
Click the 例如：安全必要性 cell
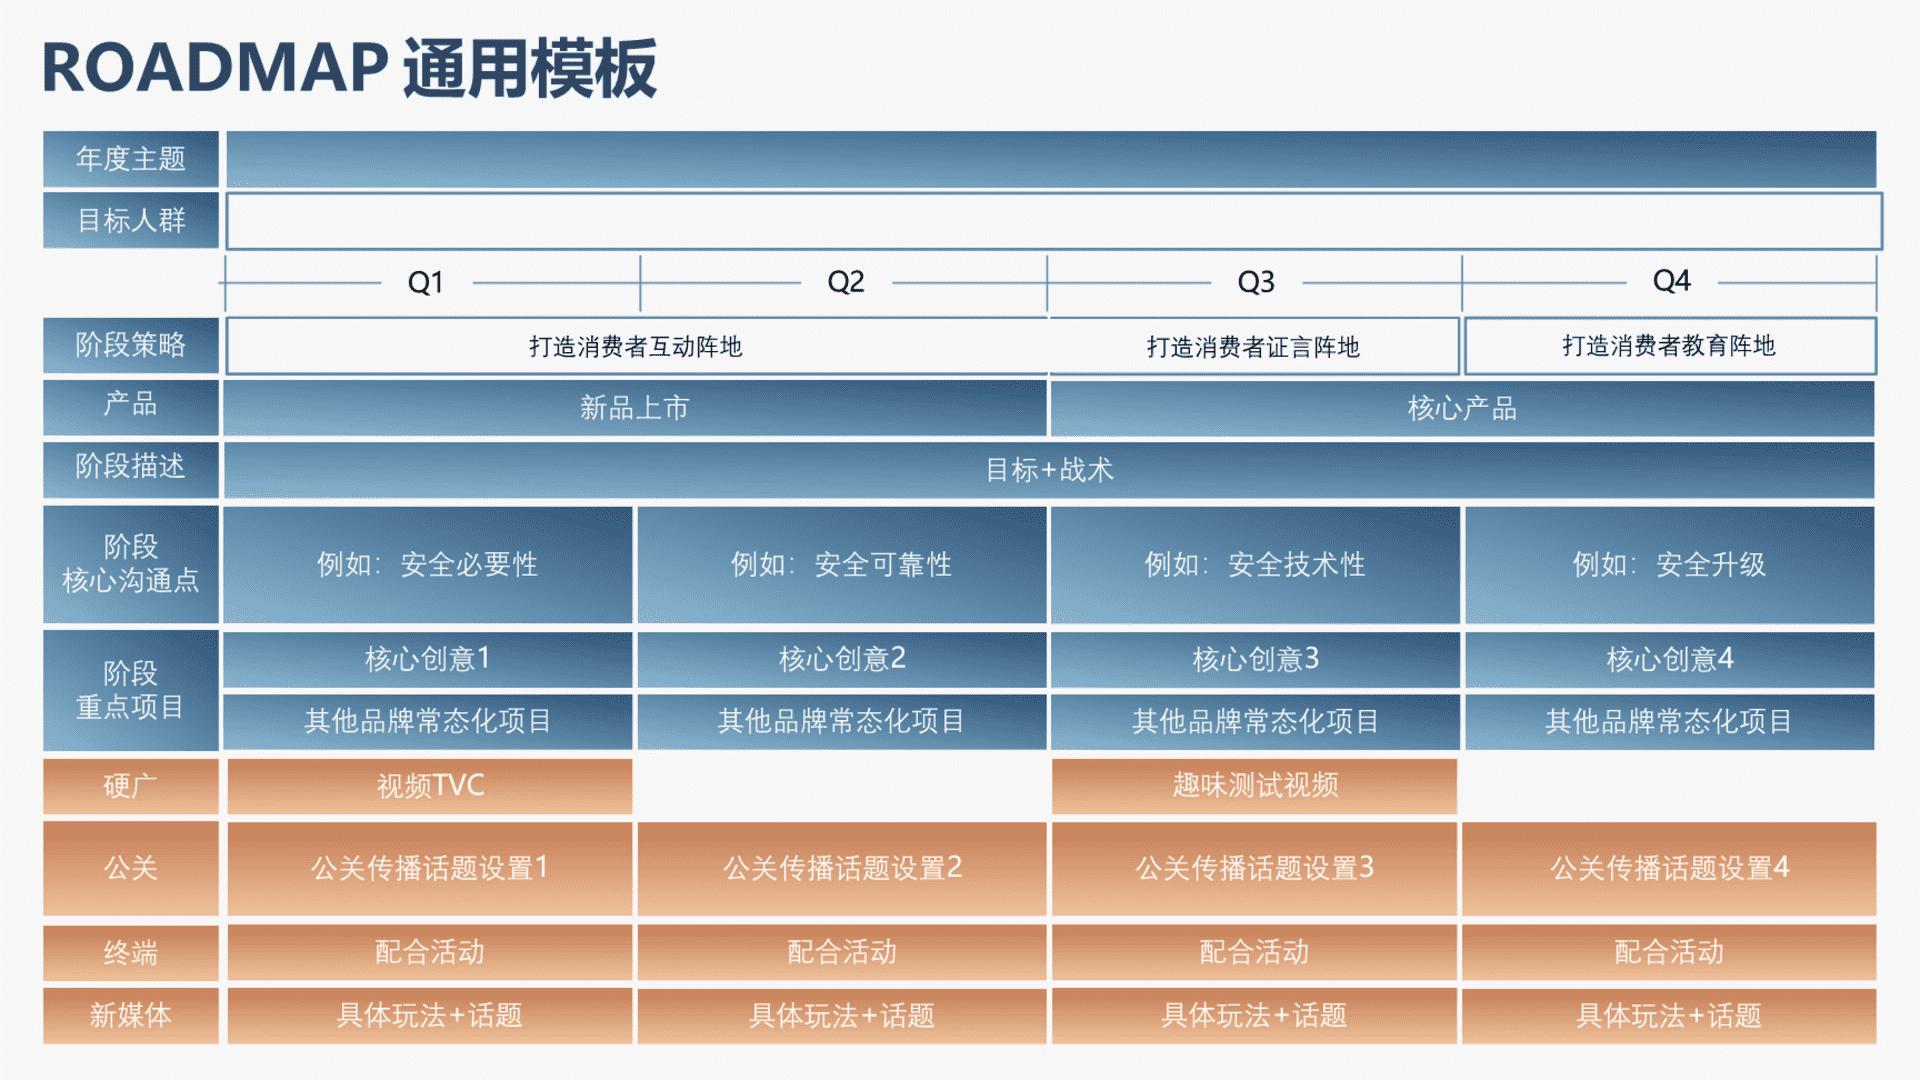(428, 565)
